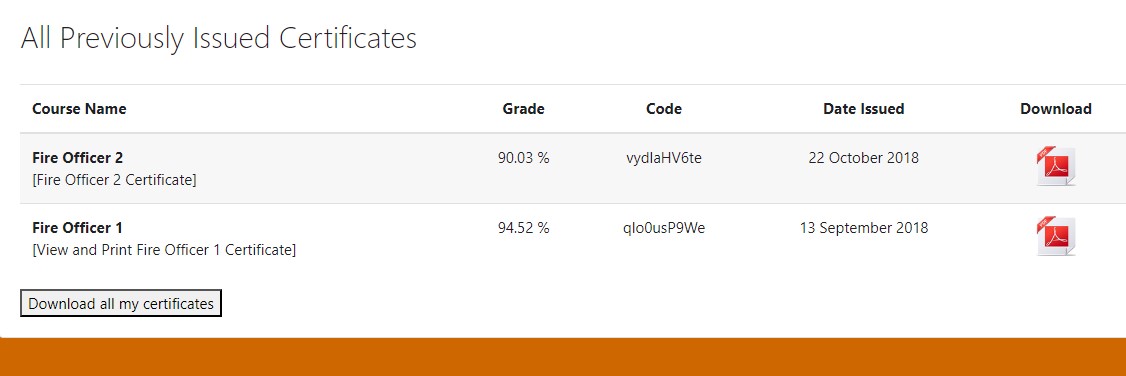Viewport: 1126px width, 376px height.
Task: Download the Fire Officer 1 PDF certificate
Action: pyautogui.click(x=1056, y=236)
